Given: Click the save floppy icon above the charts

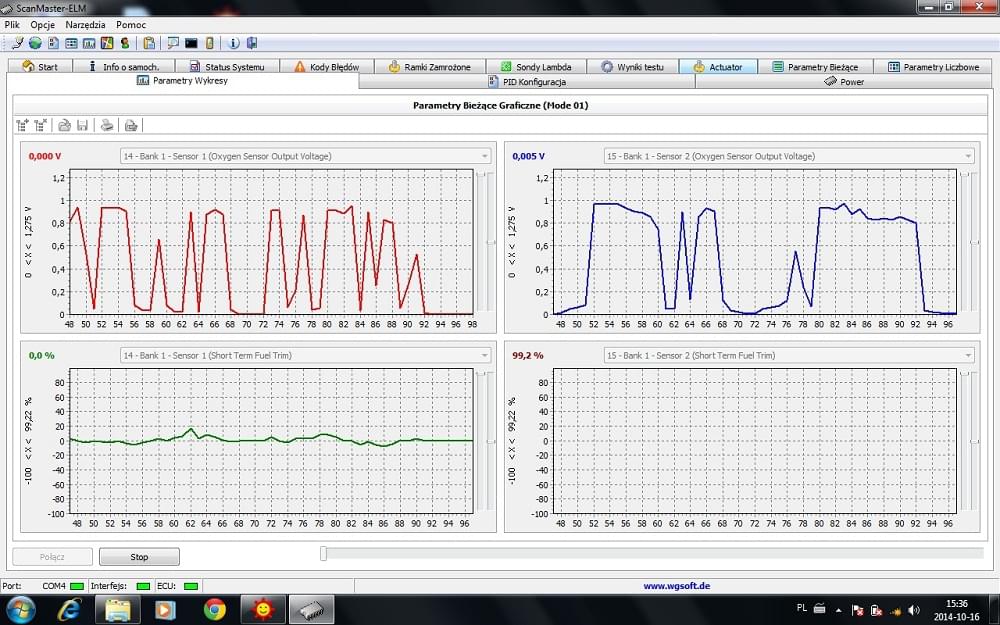Looking at the screenshot, I should click(82, 125).
